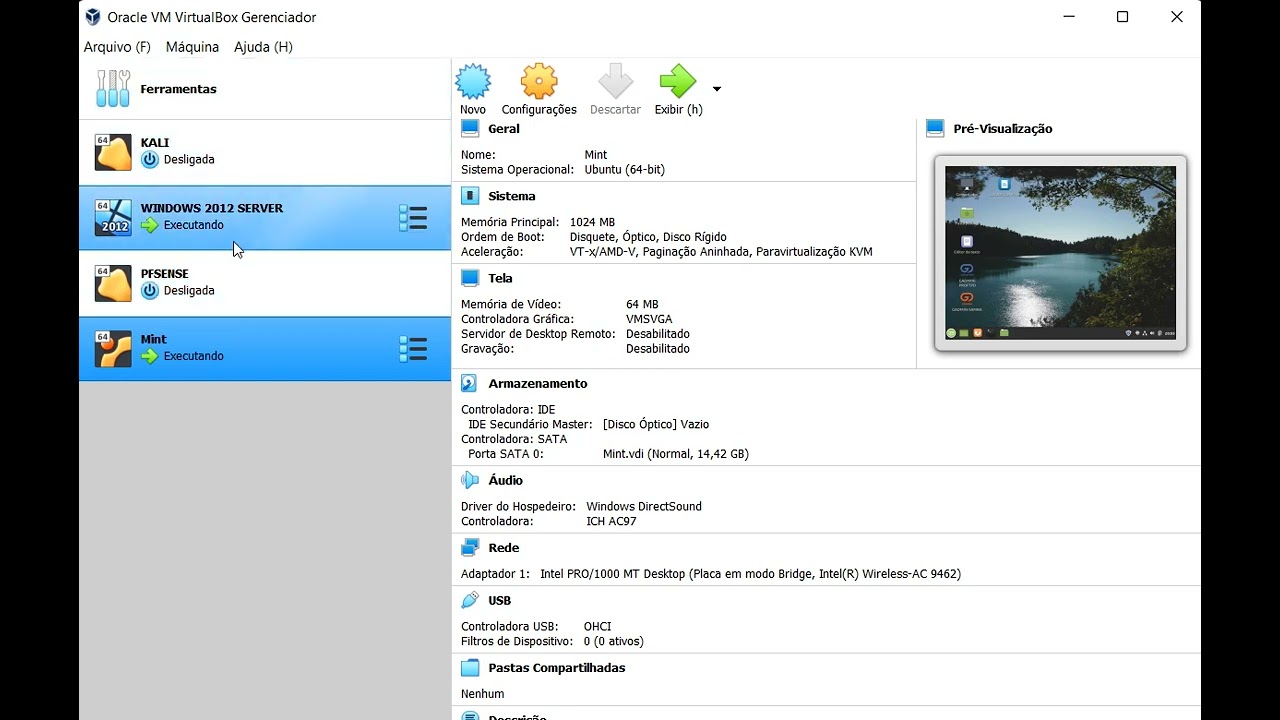
Task: Open Configurações gear toolbar icon
Action: [x=539, y=81]
